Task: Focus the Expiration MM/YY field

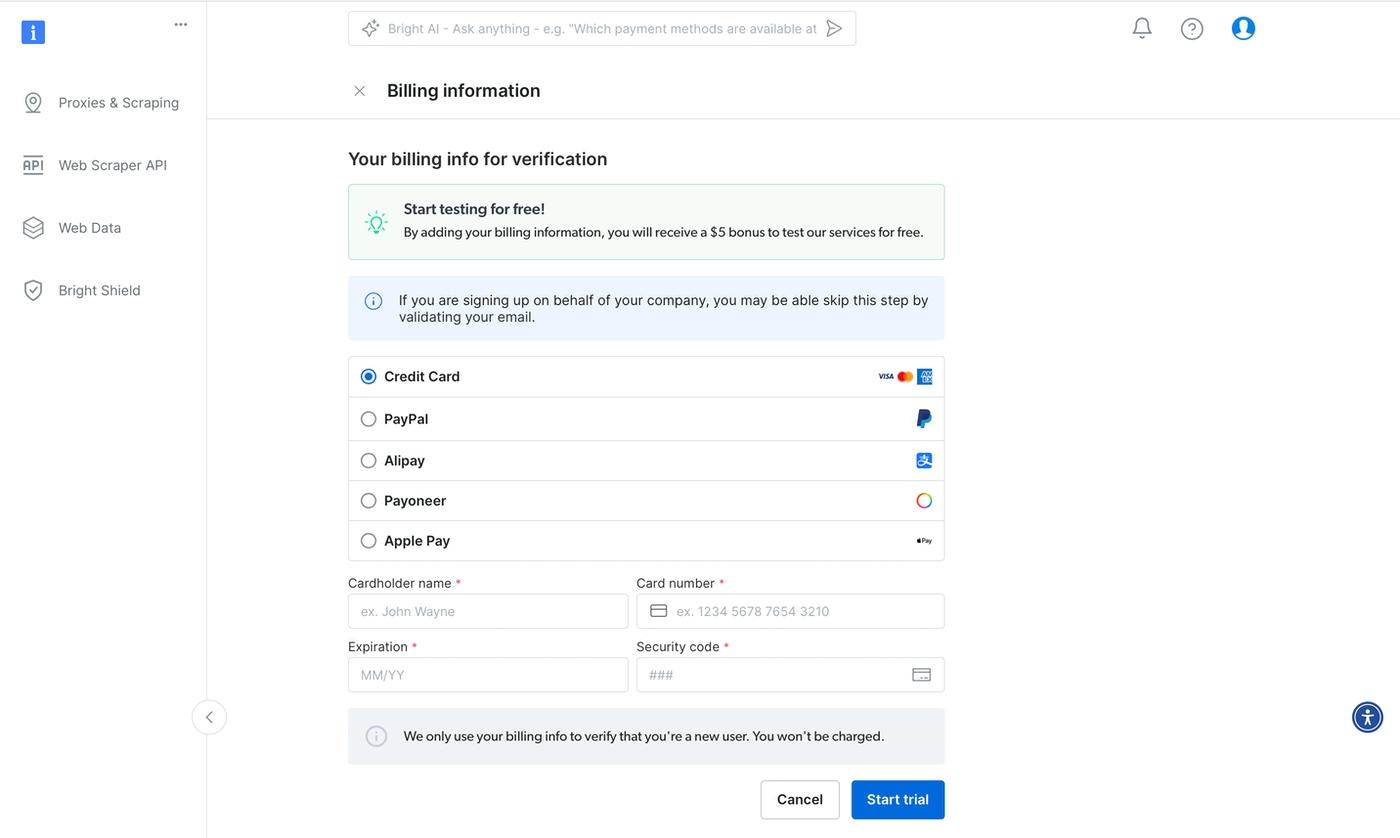Action: tap(488, 675)
